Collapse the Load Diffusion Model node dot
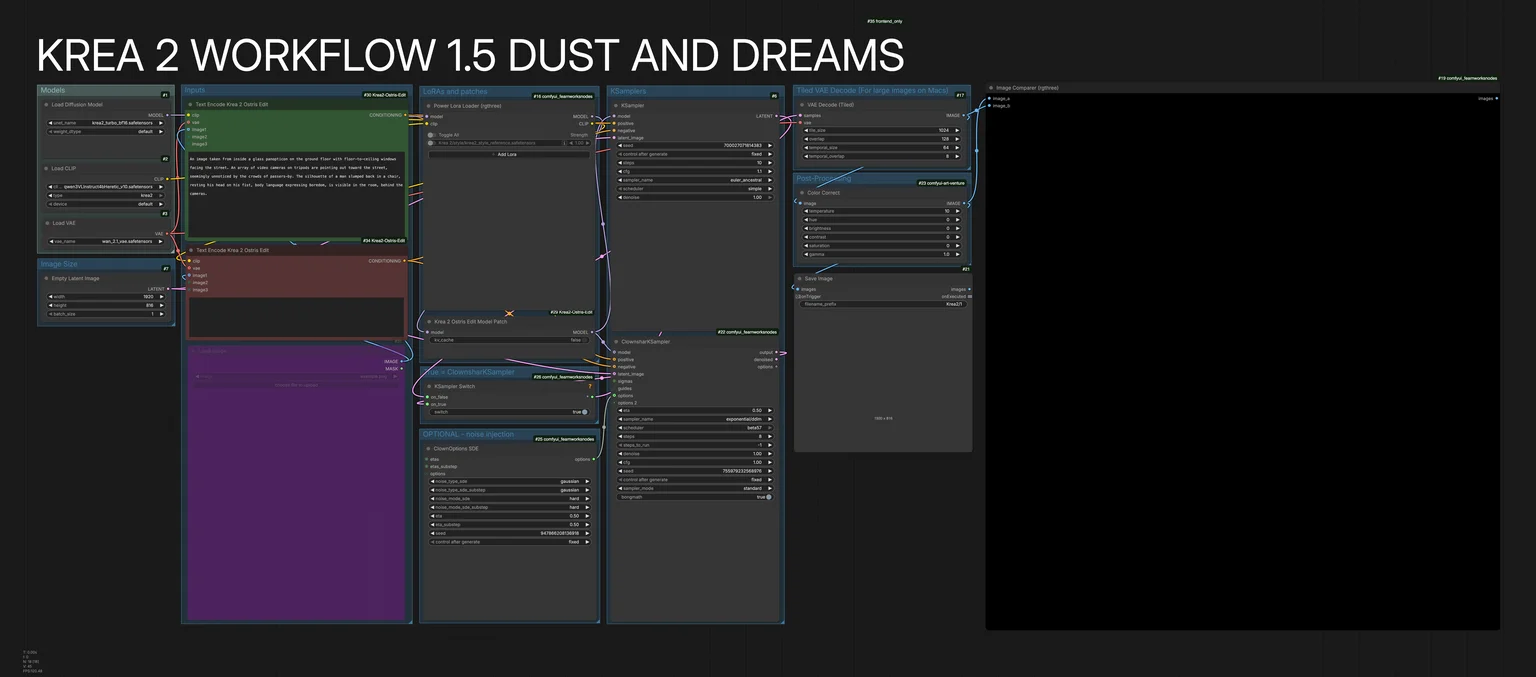Image resolution: width=1536 pixels, height=677 pixels. pyautogui.click(x=46, y=104)
